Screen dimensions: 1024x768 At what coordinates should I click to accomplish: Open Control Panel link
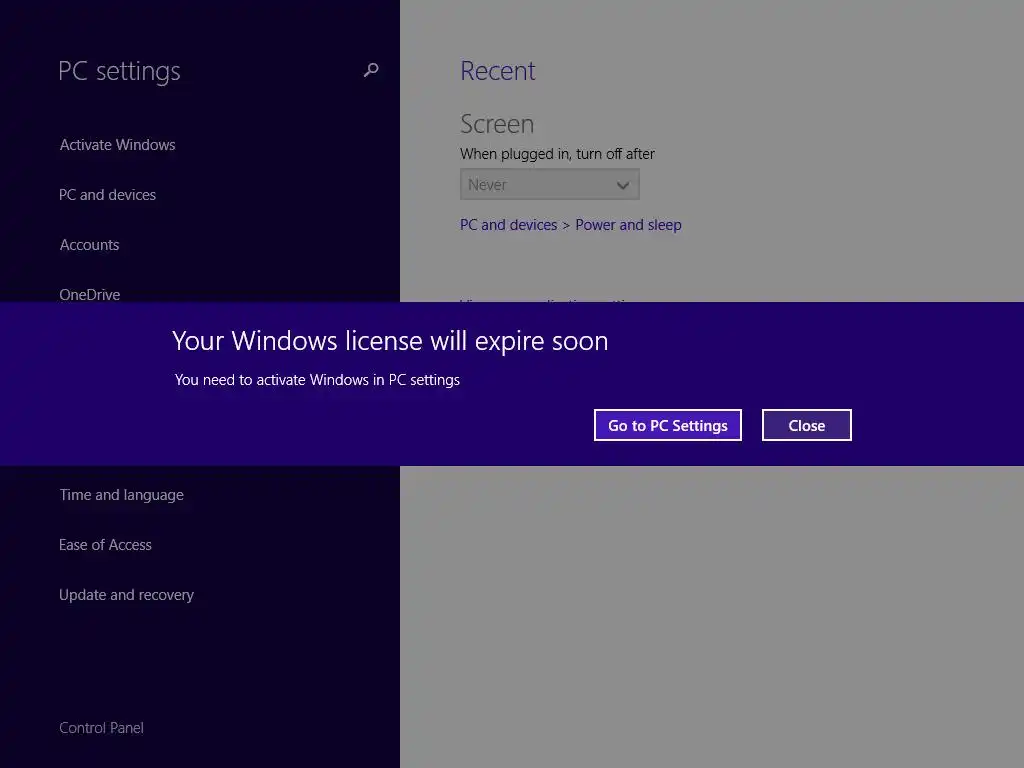coord(101,728)
